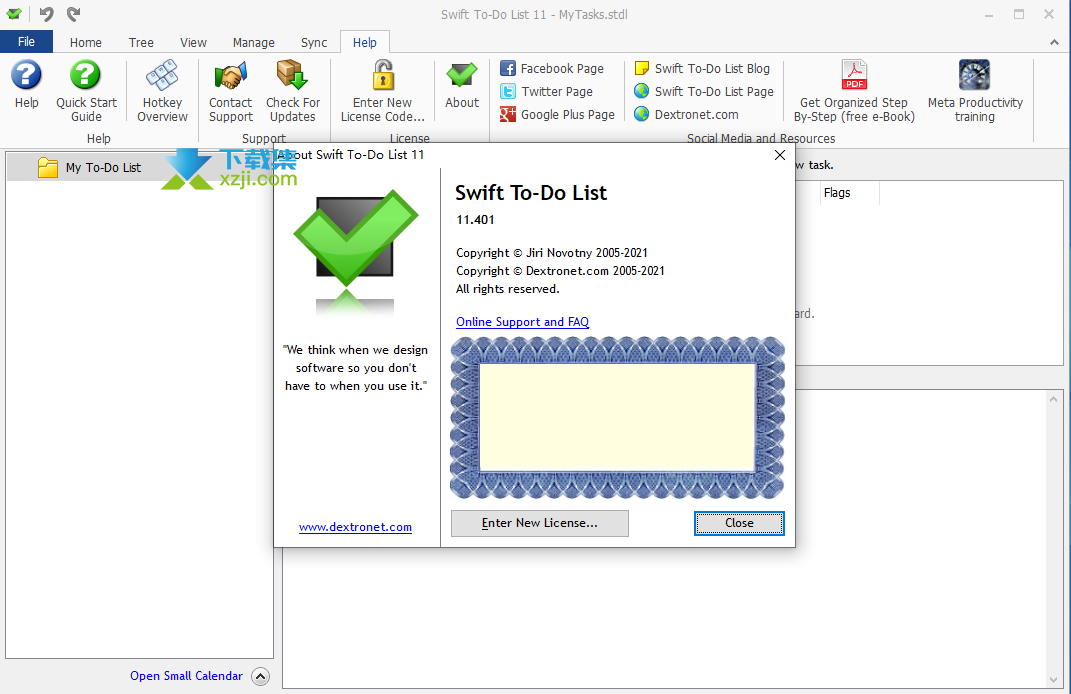Open www.dextronet.com link in dialog

(355, 527)
